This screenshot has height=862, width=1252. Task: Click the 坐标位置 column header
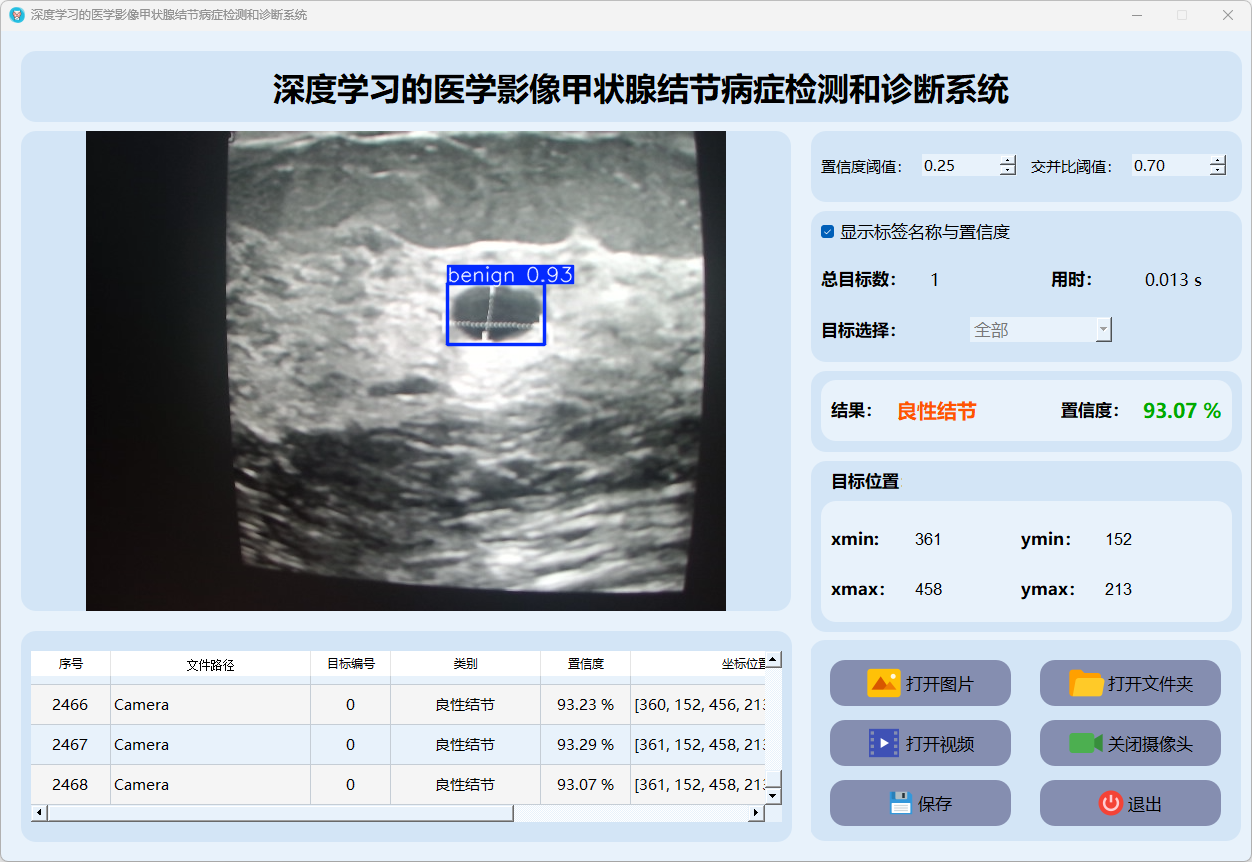click(698, 664)
